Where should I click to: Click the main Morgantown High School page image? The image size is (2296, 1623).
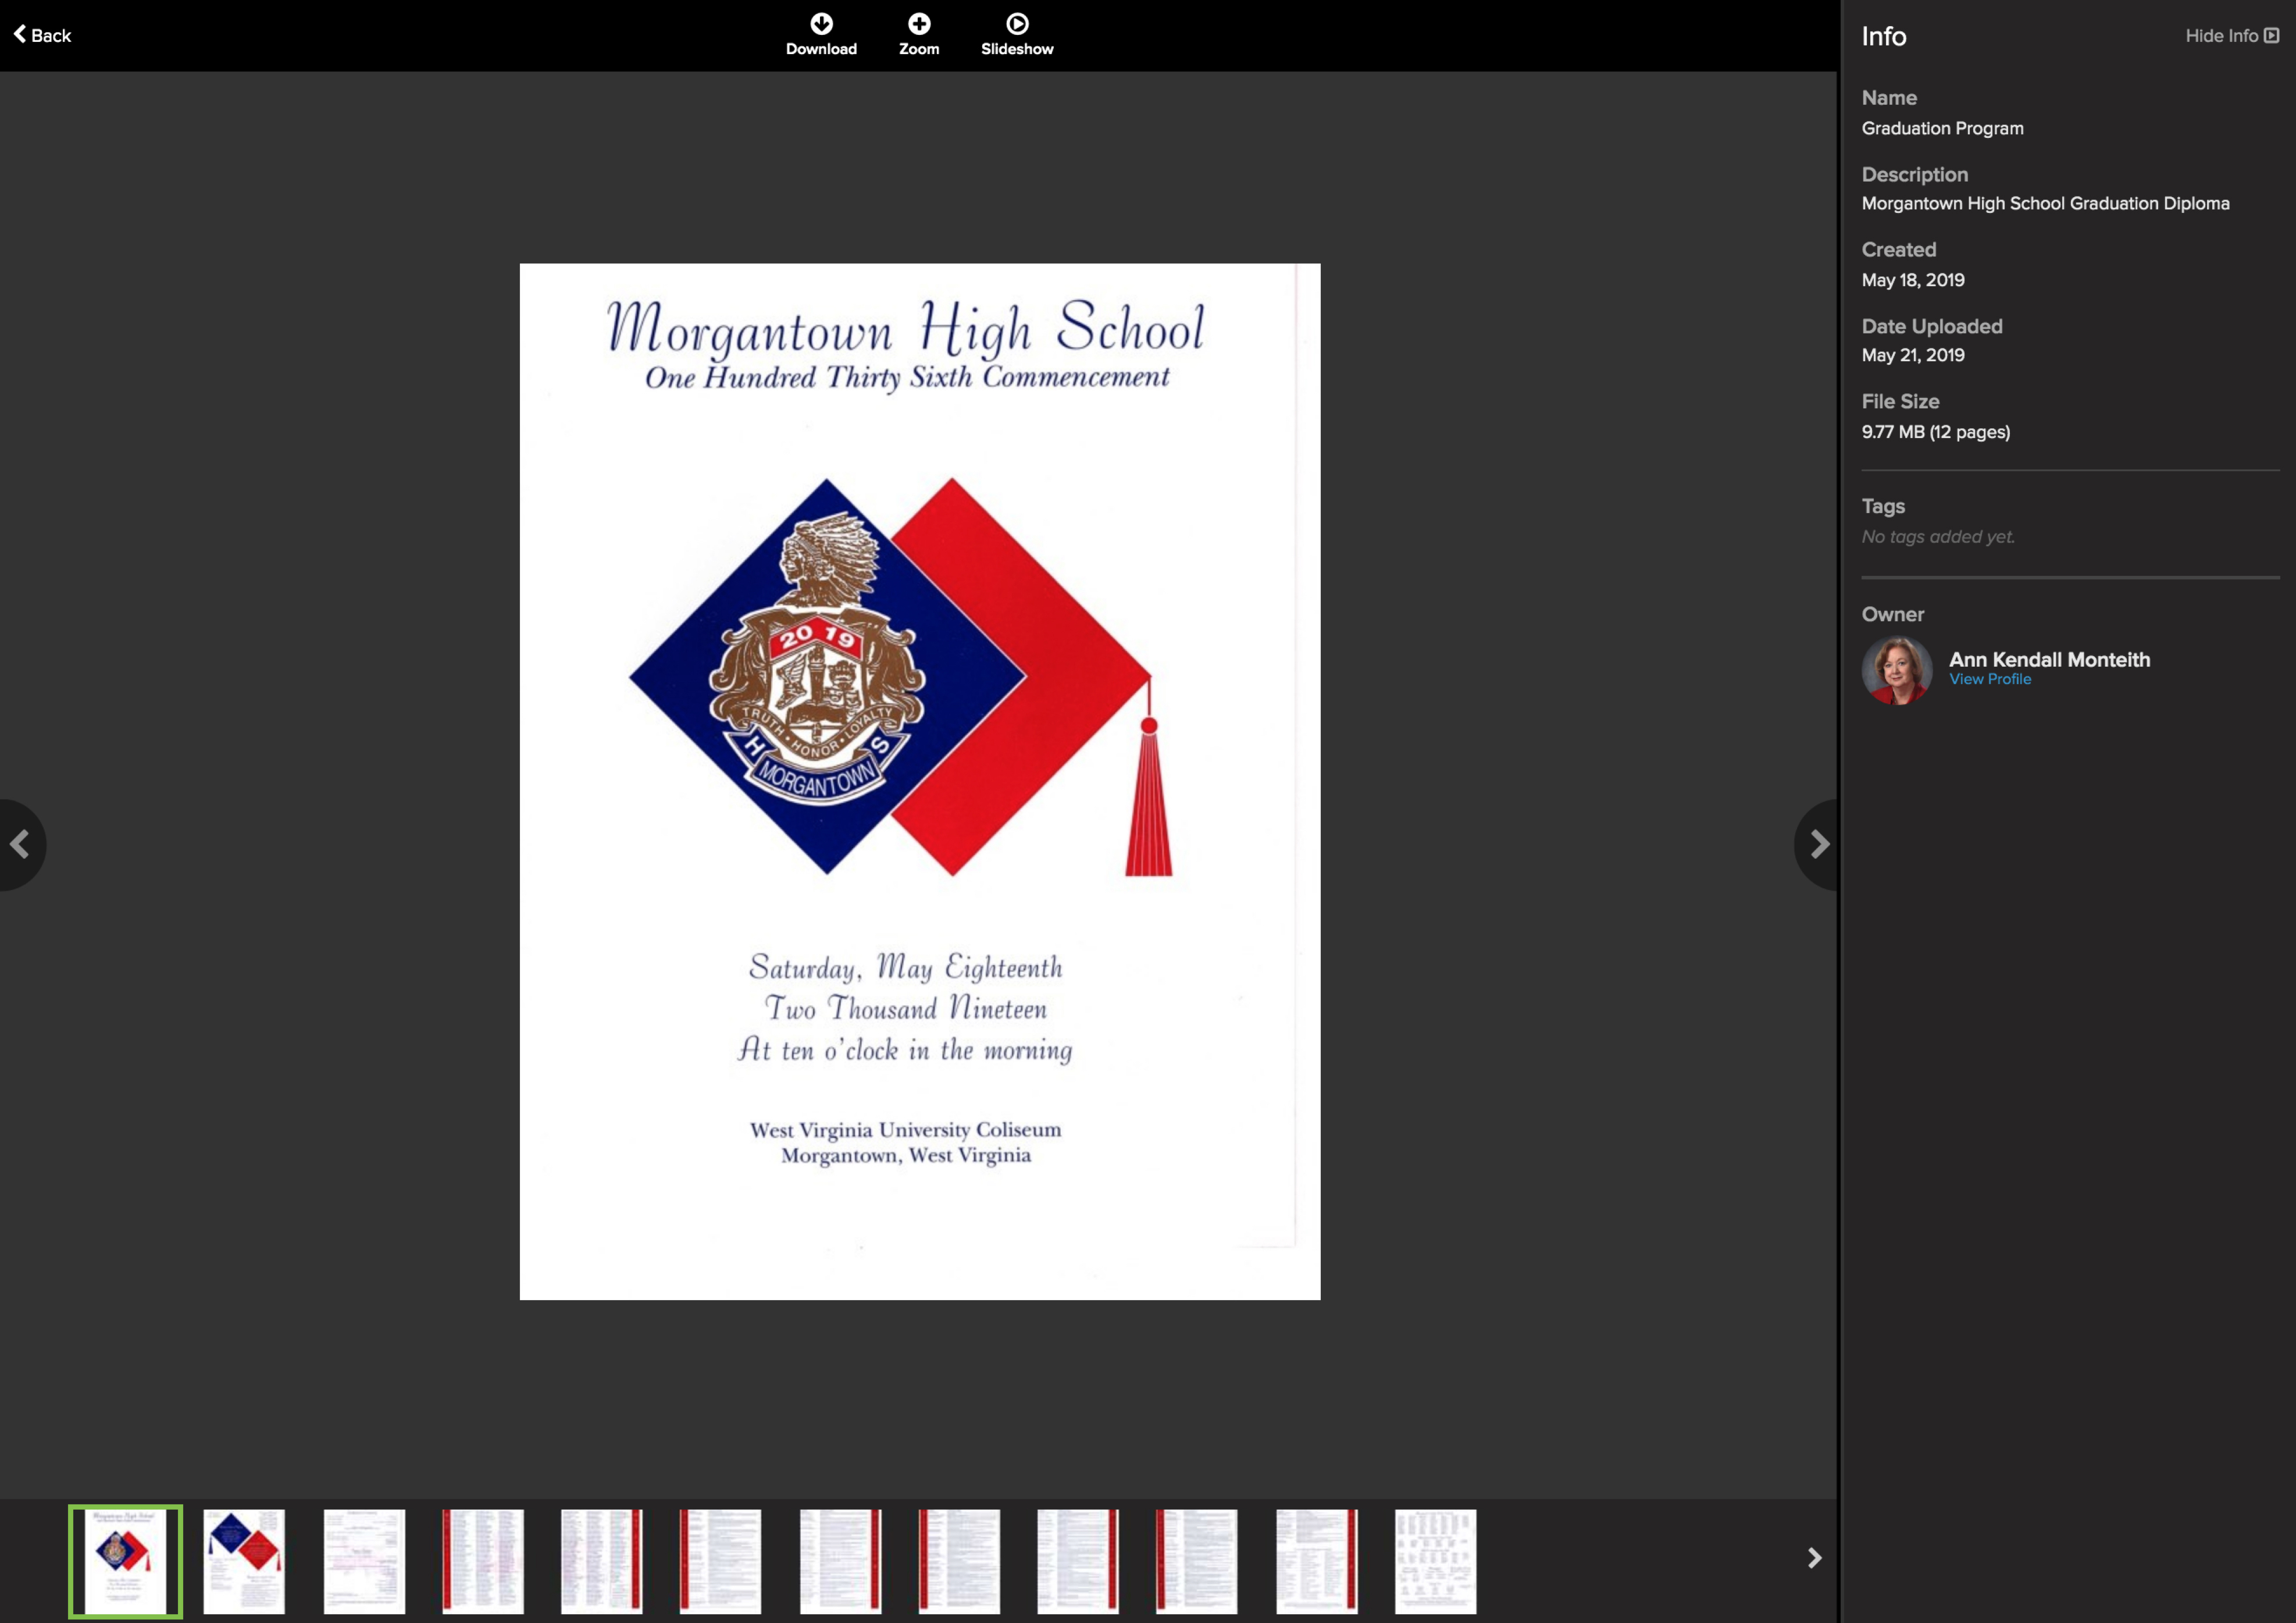point(920,781)
